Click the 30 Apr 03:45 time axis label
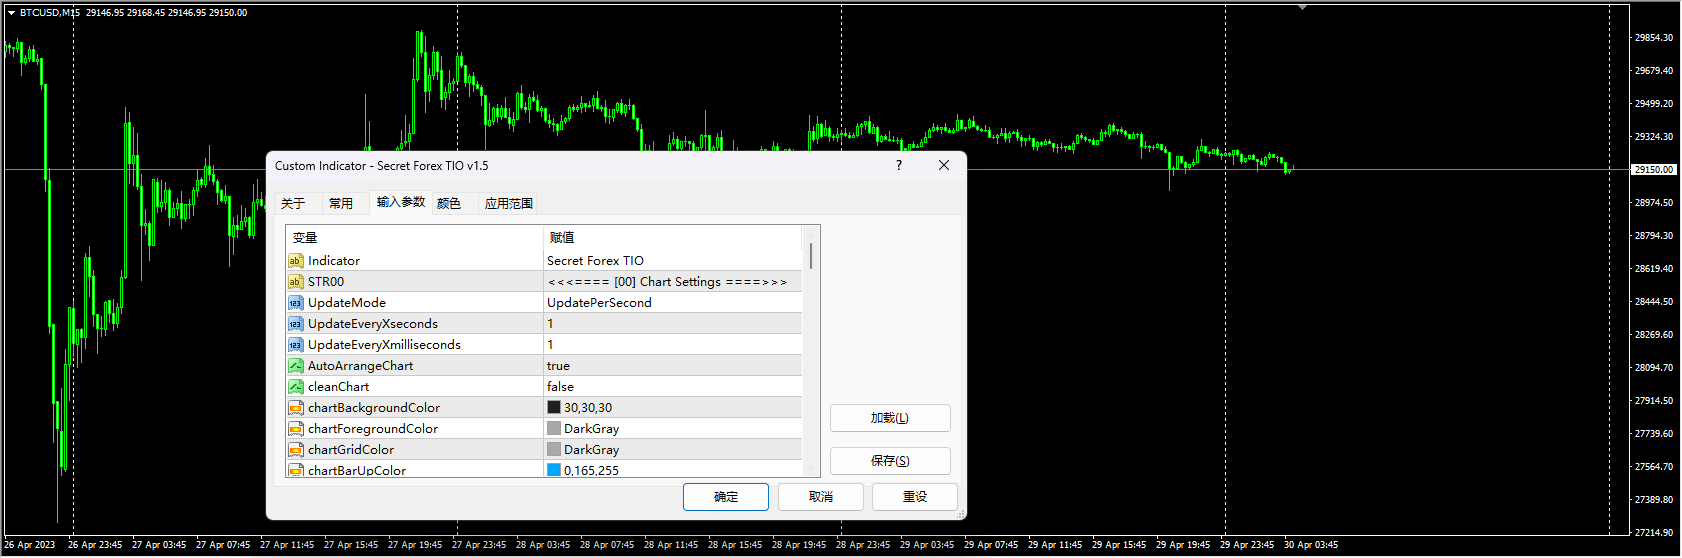Viewport: 1682px width, 558px height. tap(1311, 545)
